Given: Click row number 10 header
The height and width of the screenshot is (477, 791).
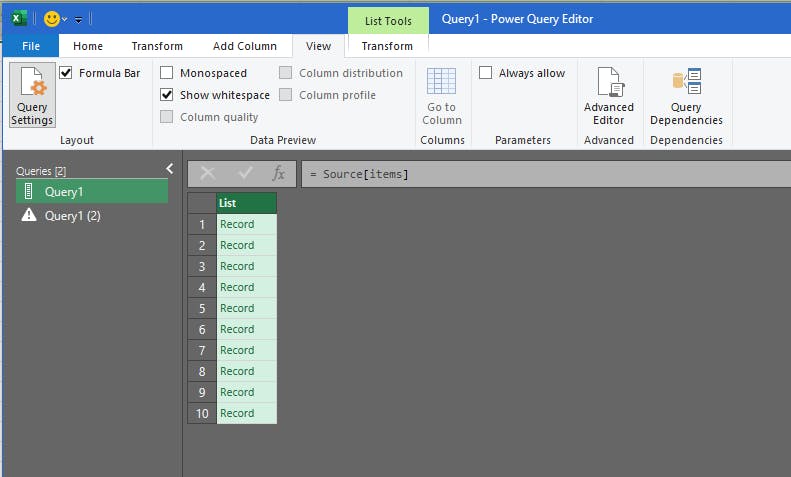Looking at the screenshot, I should point(202,413).
